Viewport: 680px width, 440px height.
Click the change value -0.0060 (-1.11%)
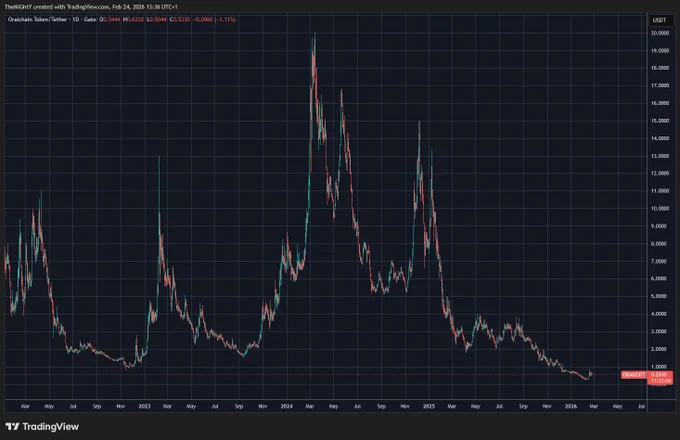[215, 20]
